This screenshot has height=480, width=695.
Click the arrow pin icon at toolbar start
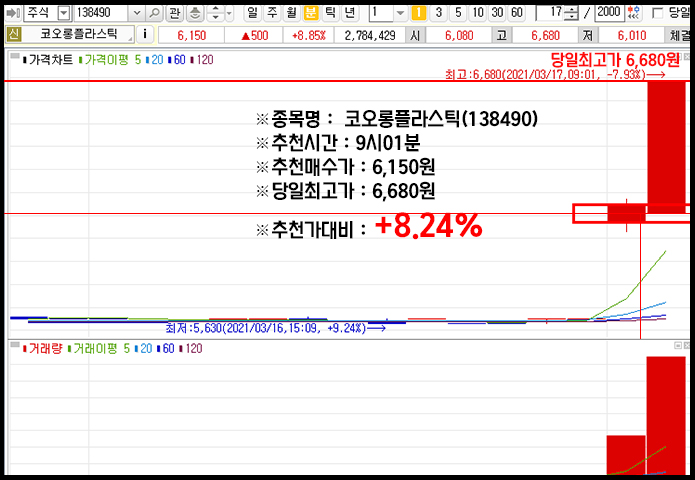[x=13, y=13]
